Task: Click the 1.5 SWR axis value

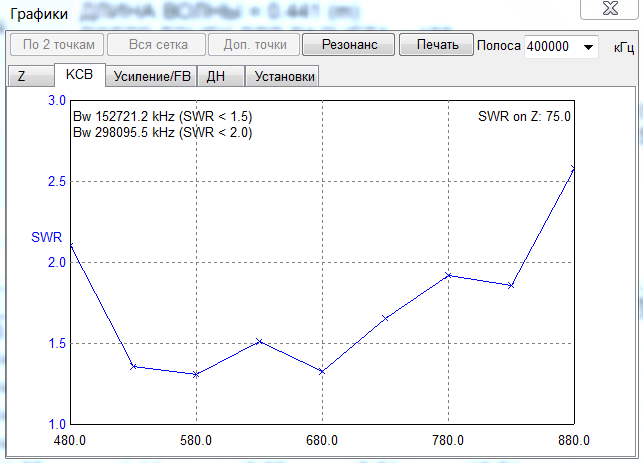Action: (x=57, y=343)
